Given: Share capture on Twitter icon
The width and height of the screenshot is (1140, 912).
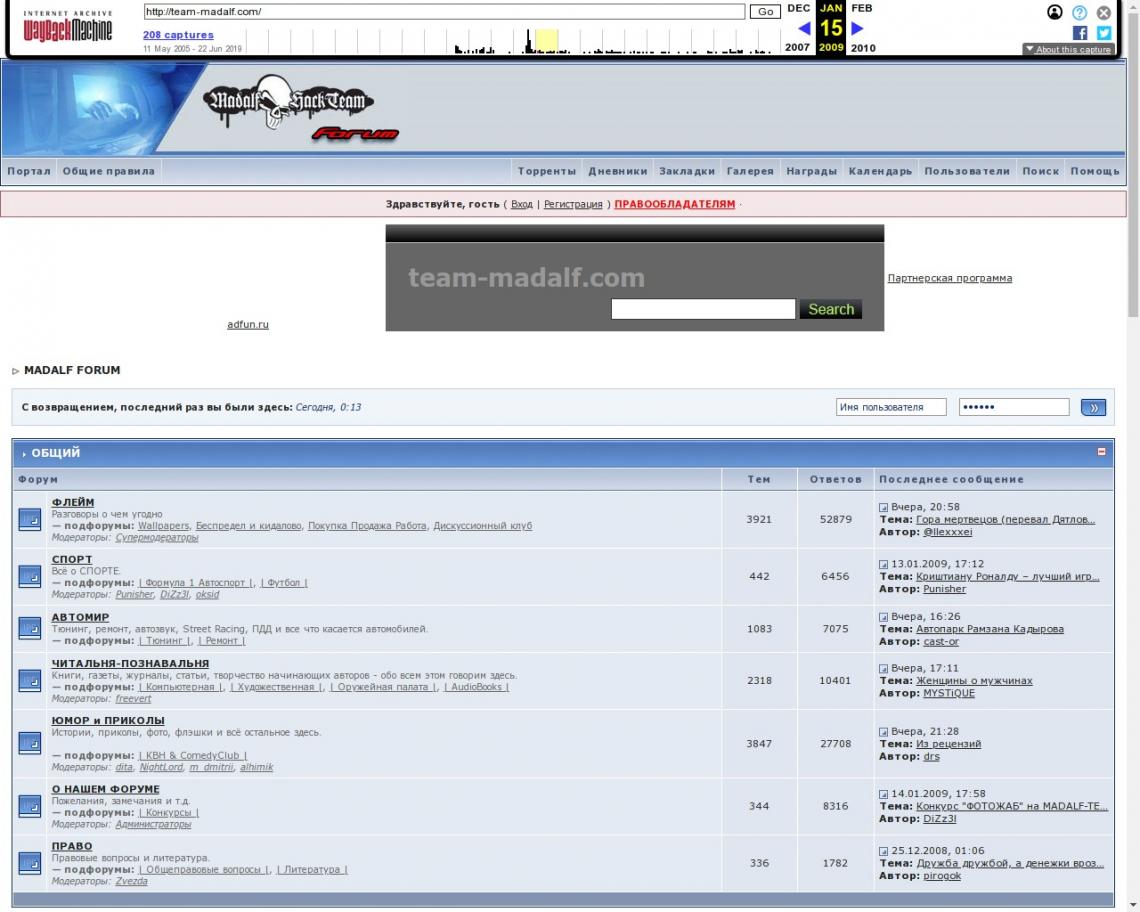Looking at the screenshot, I should (1104, 33).
